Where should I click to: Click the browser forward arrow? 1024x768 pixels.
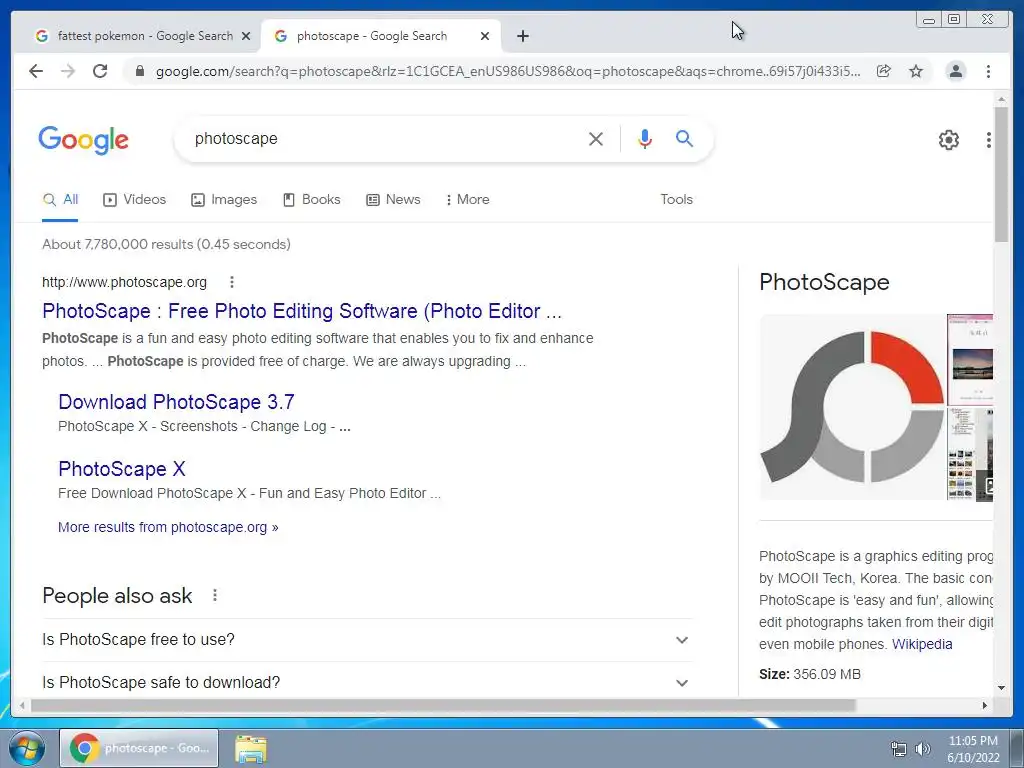click(x=68, y=71)
